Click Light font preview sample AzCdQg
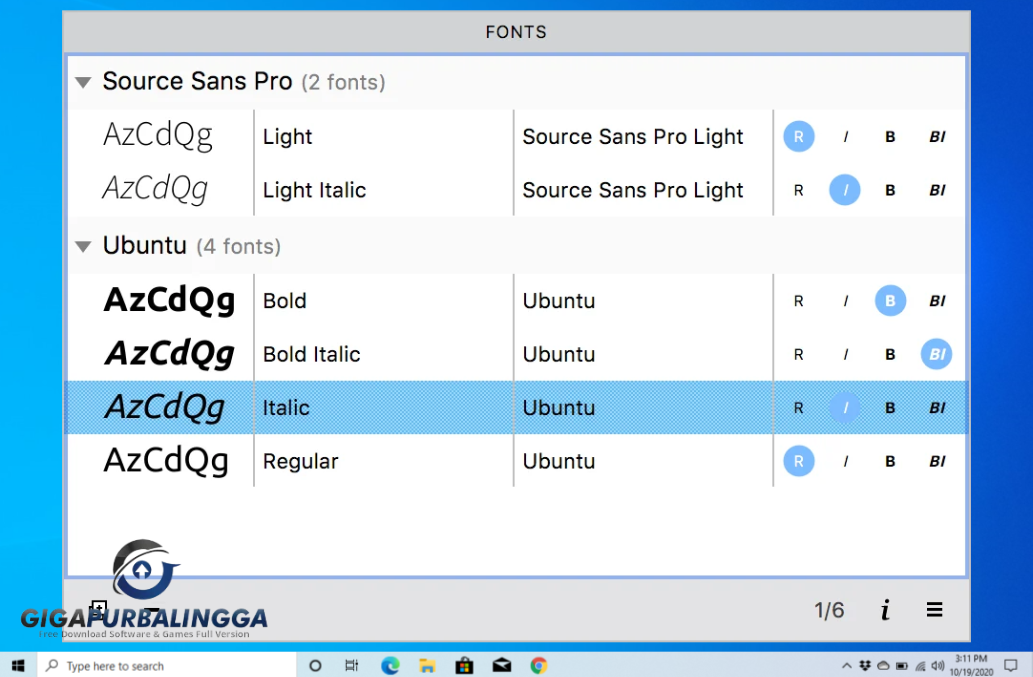This screenshot has height=677, width=1033. (x=157, y=136)
